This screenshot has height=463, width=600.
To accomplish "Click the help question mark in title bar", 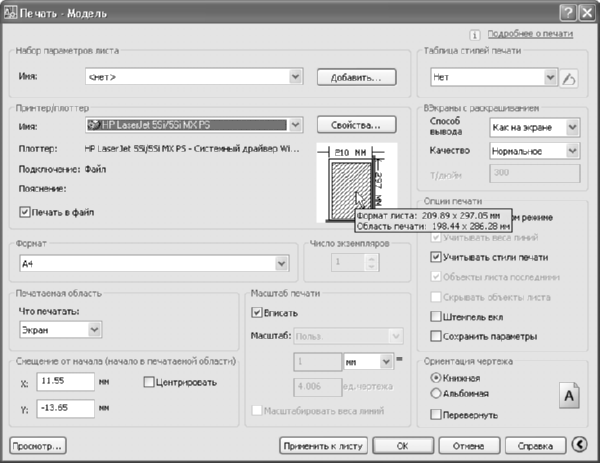I will tap(568, 13).
